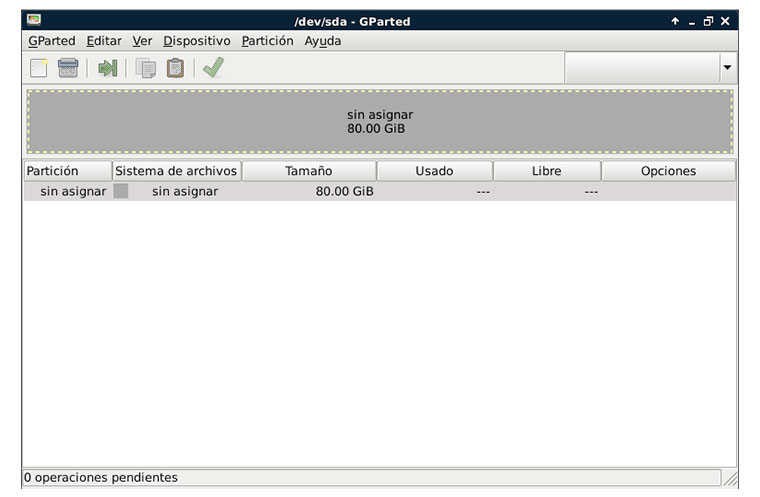Sort by Usado column header

(434, 171)
